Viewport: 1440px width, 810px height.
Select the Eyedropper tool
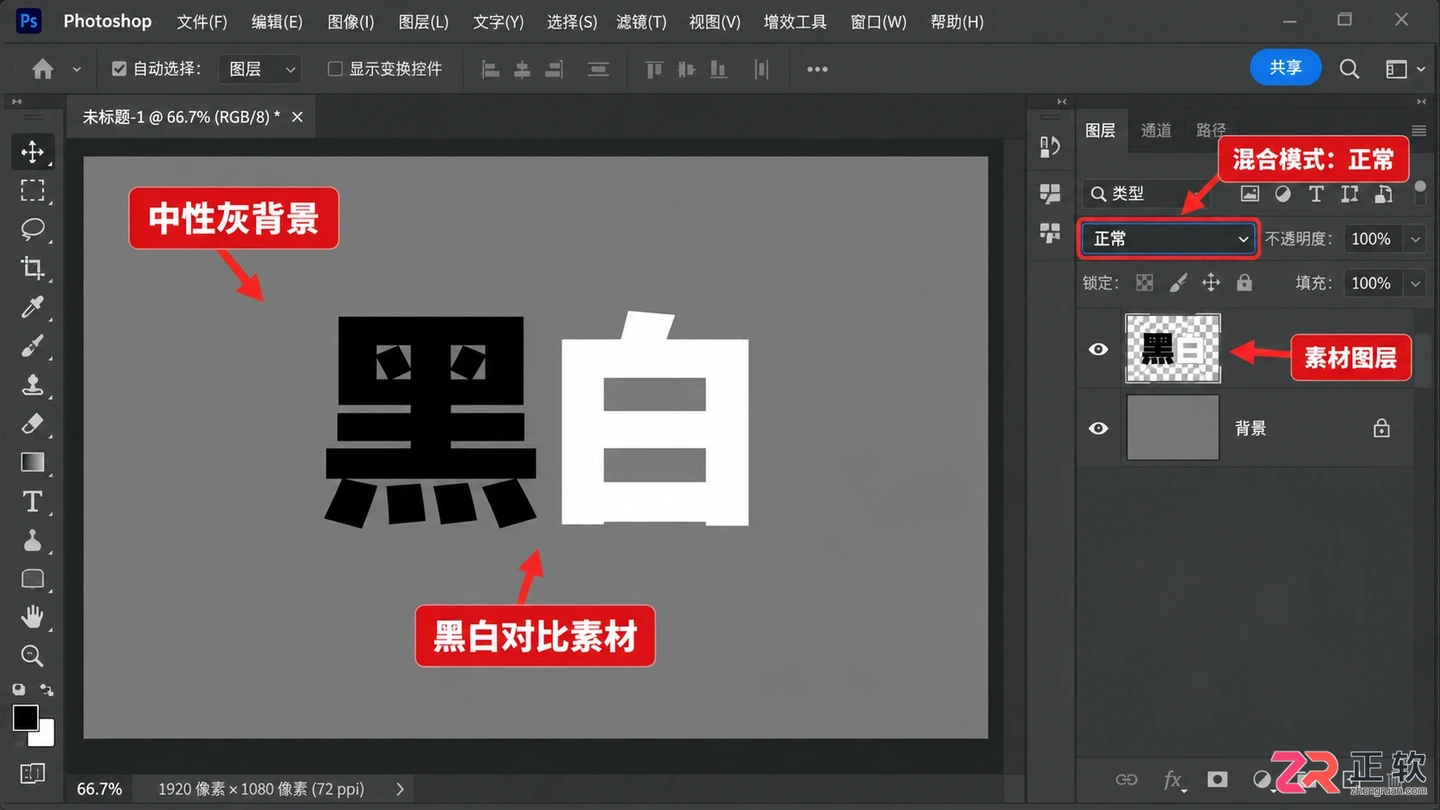point(32,307)
